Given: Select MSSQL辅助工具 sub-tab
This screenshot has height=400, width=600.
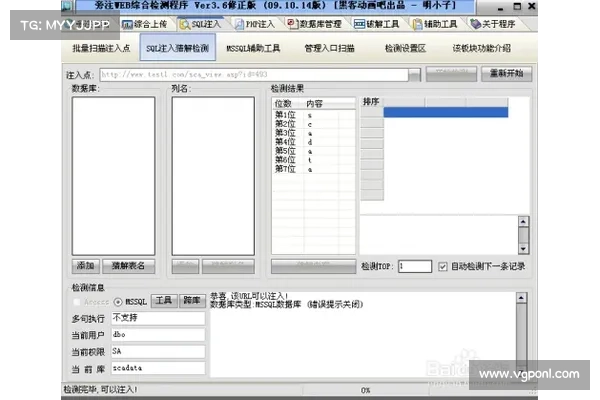Looking at the screenshot, I should (253, 48).
